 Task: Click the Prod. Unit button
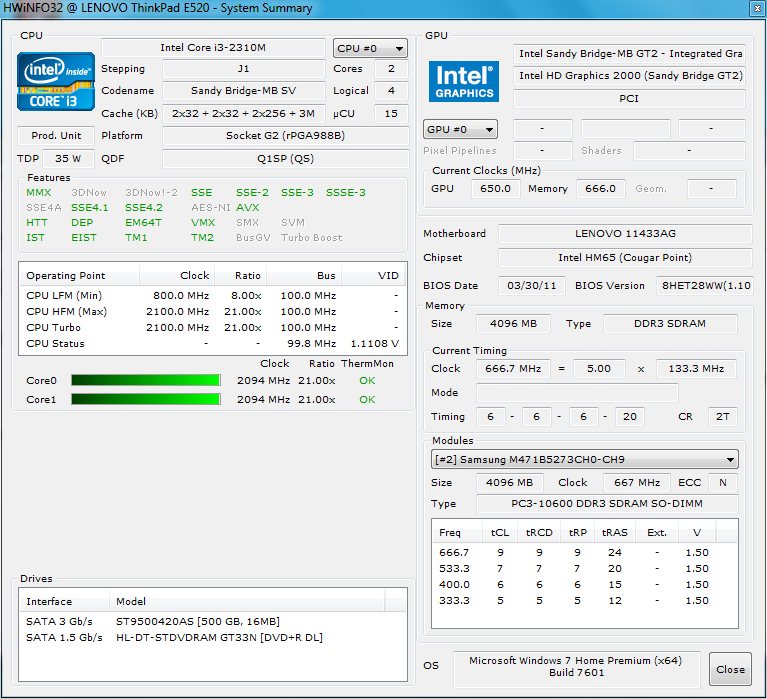coord(56,136)
